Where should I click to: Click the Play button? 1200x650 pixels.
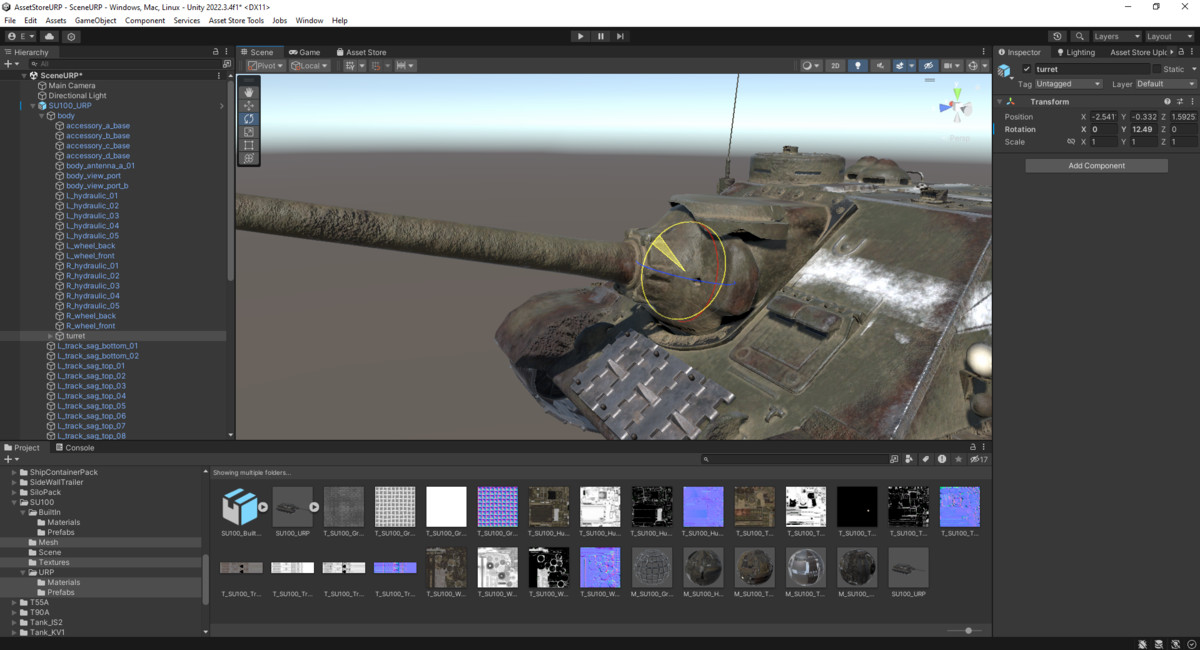click(x=580, y=36)
